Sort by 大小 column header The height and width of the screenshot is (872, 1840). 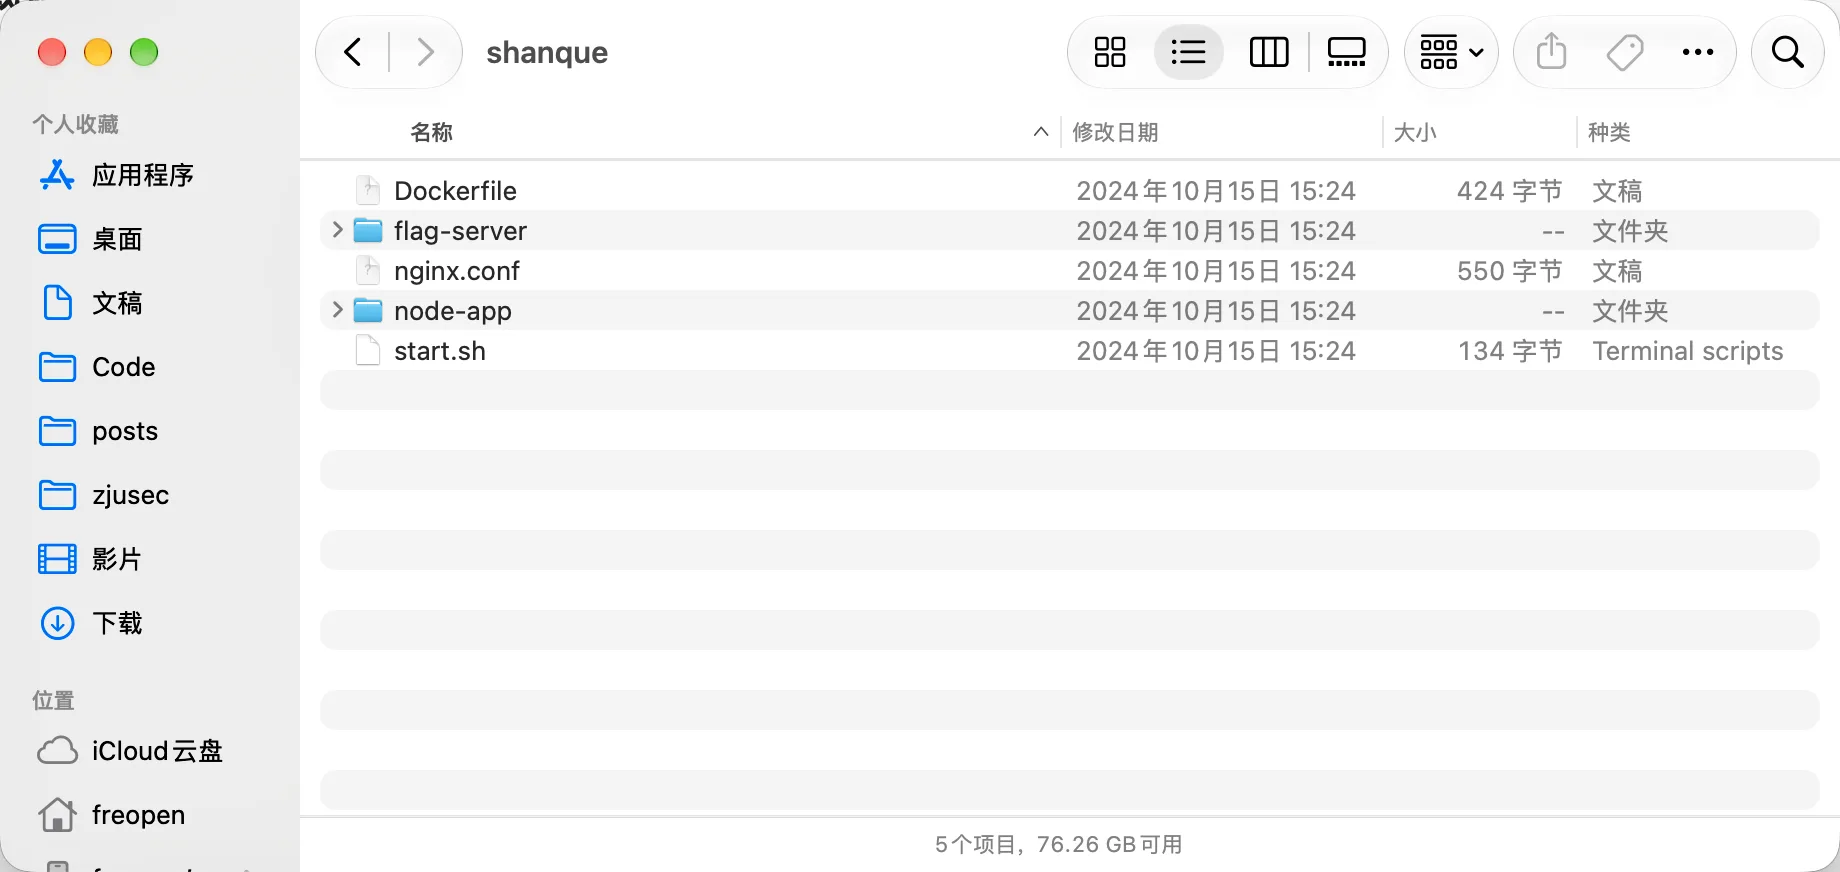[x=1415, y=132]
